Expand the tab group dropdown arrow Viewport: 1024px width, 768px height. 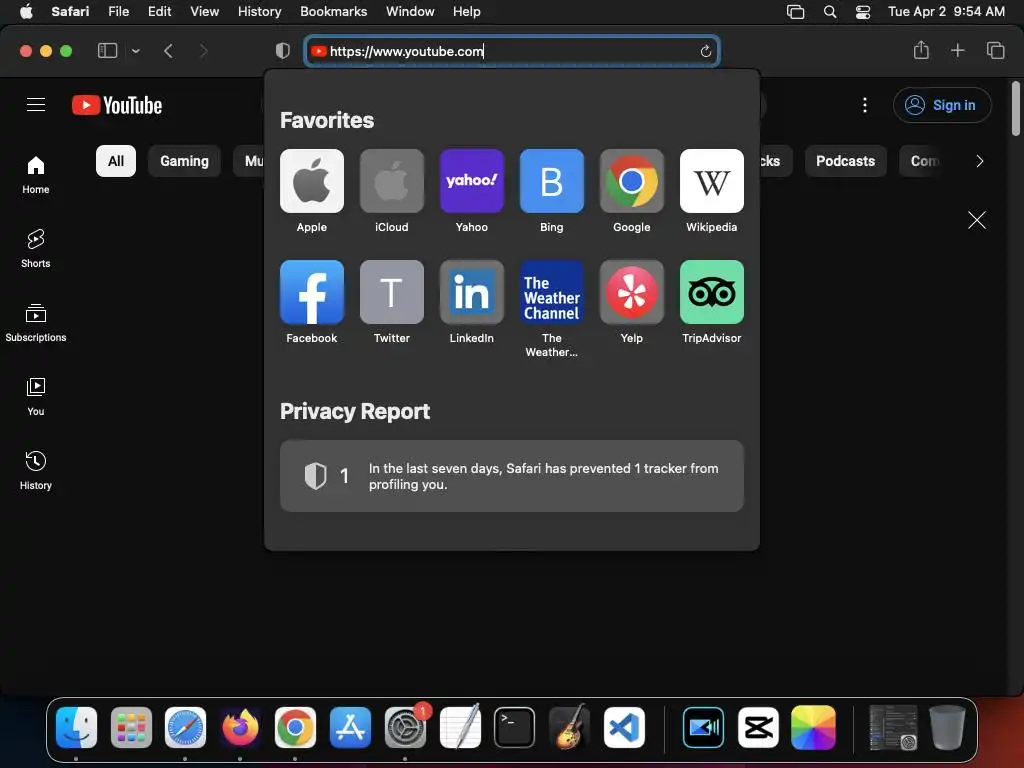135,50
